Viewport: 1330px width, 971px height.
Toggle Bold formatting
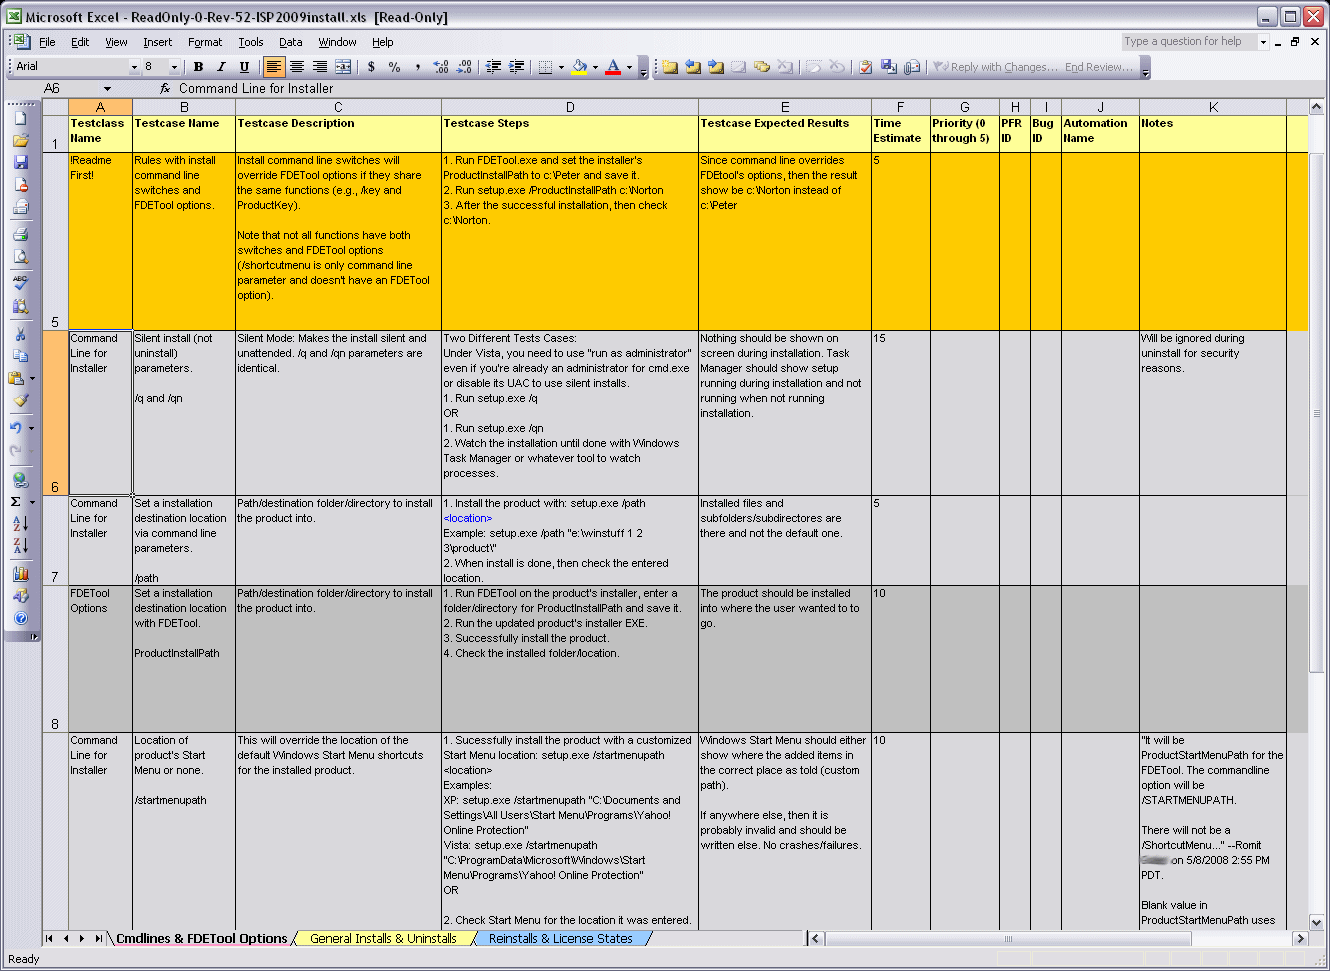pos(198,67)
